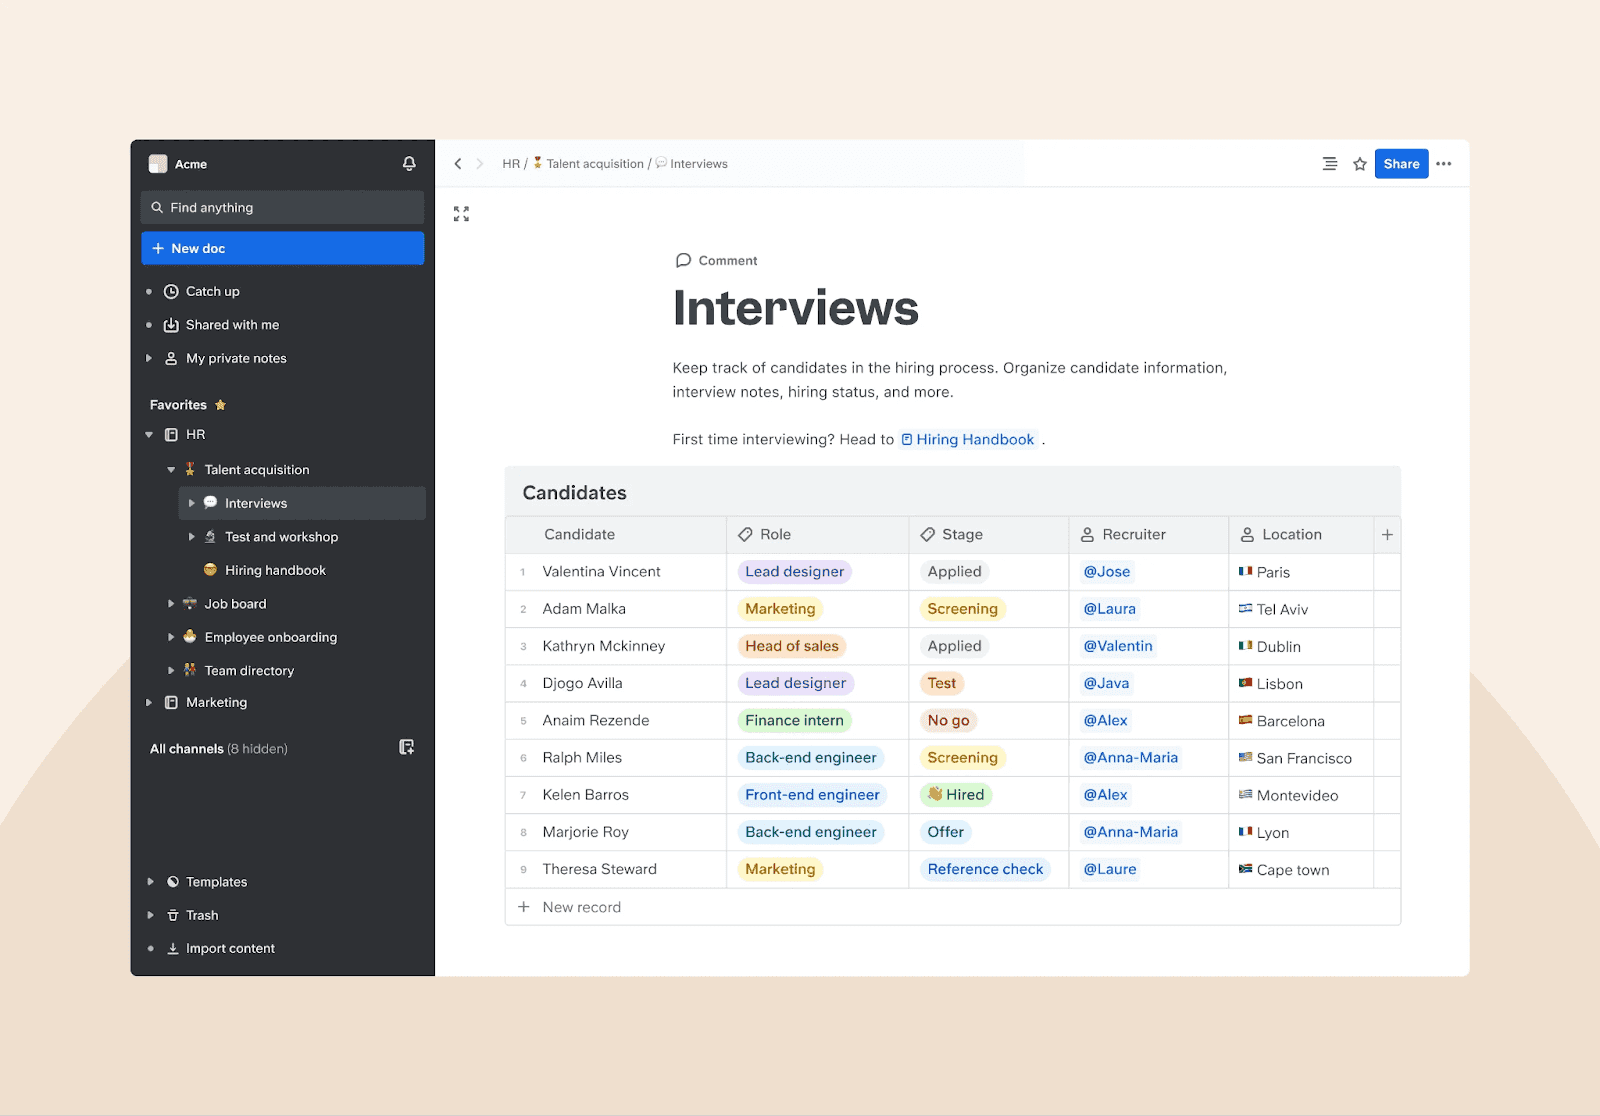Image resolution: width=1600 pixels, height=1116 pixels.
Task: Collapse the HR section in Favorites
Action: tap(149, 434)
